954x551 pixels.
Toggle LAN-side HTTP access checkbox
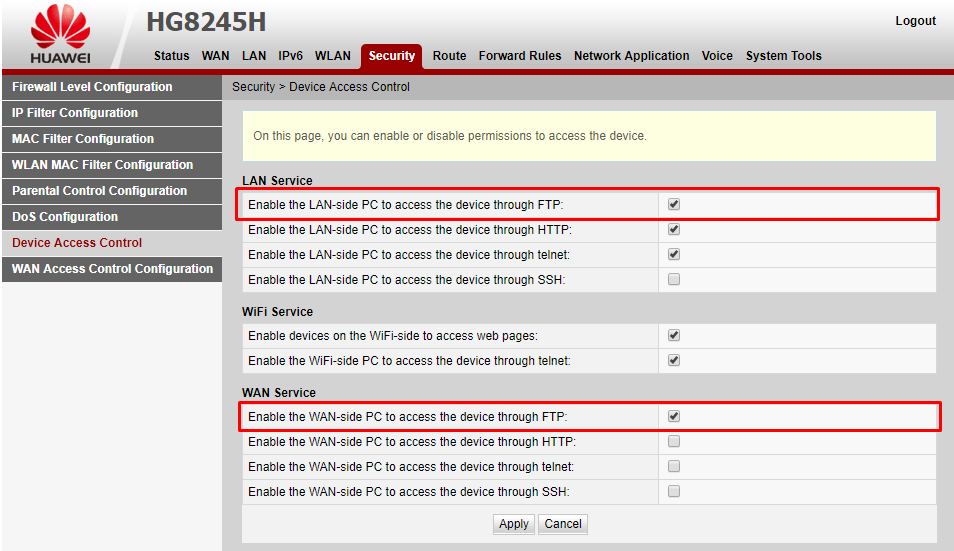[674, 229]
